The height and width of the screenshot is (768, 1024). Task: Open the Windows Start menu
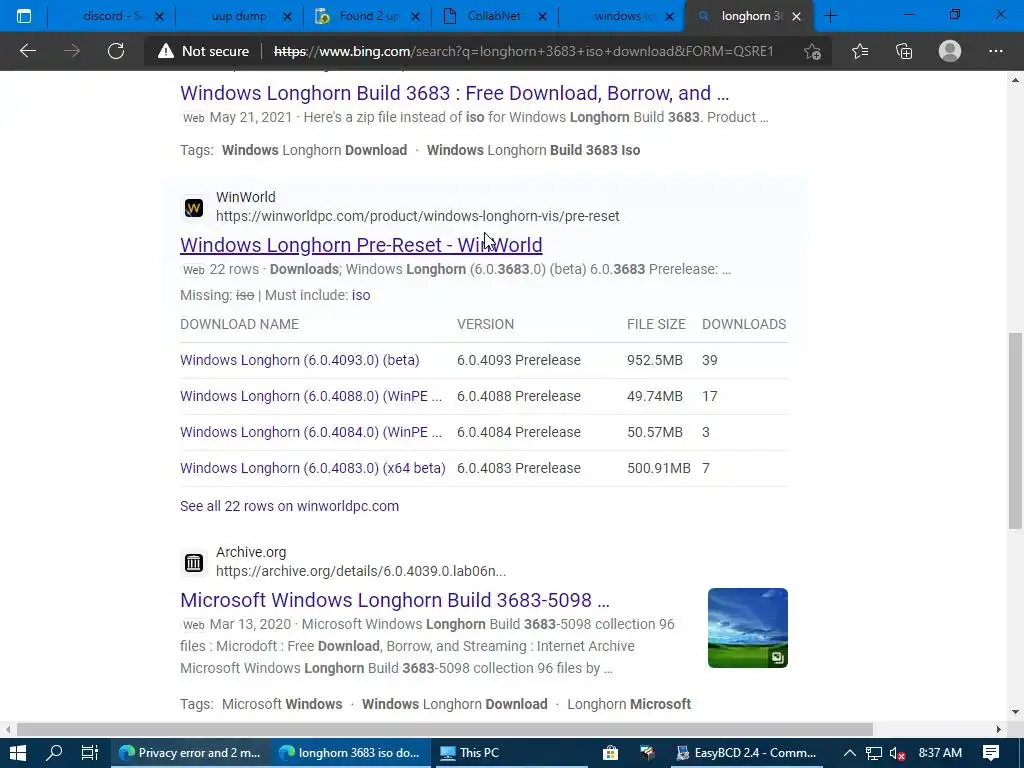18,753
